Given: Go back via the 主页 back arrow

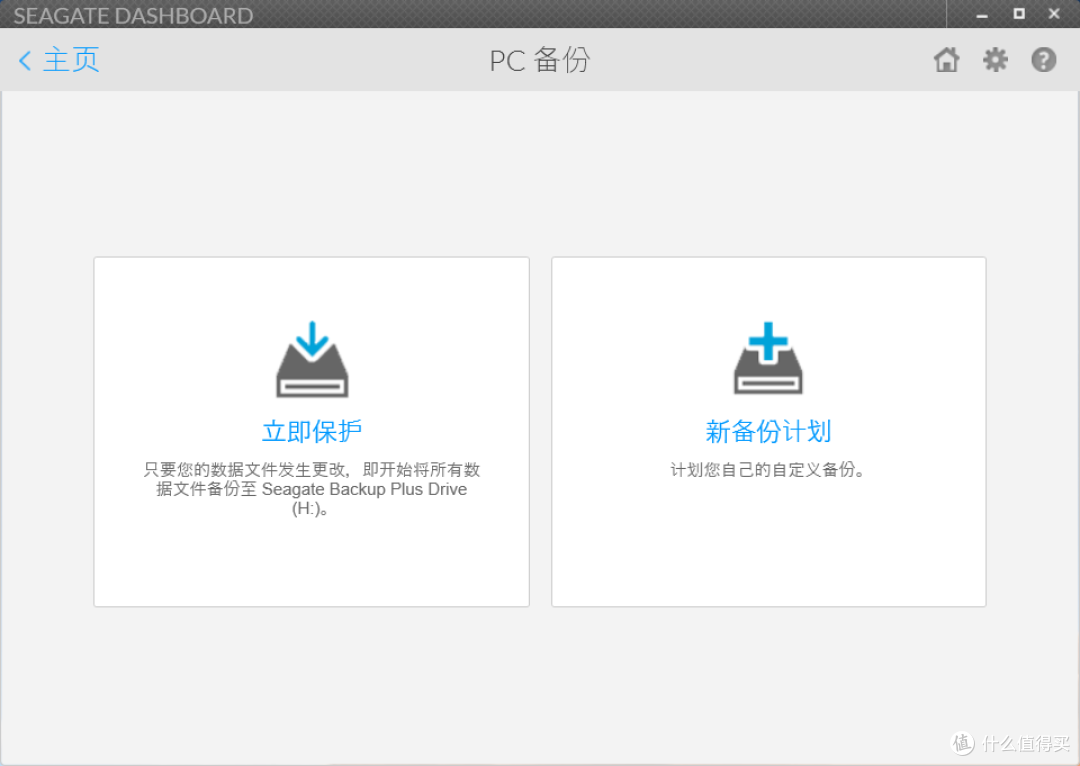Looking at the screenshot, I should [25, 61].
